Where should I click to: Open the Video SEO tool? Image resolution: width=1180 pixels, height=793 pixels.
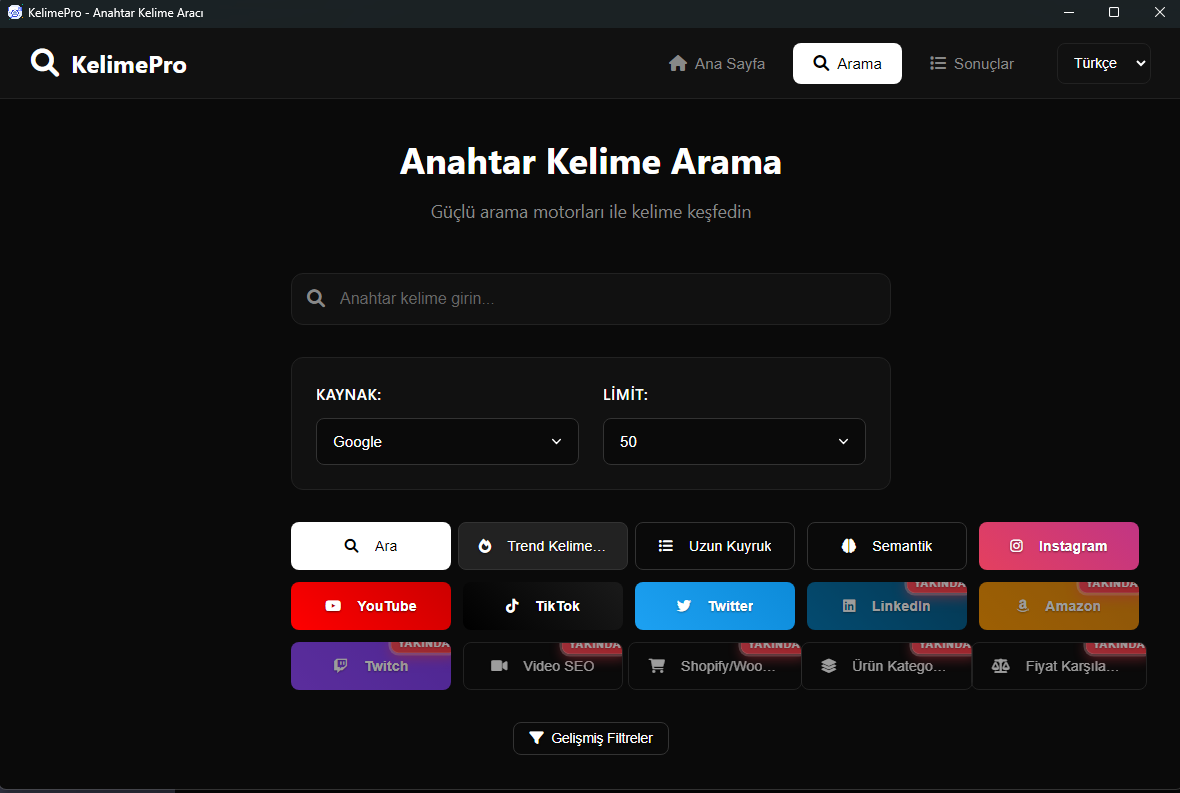(x=543, y=666)
